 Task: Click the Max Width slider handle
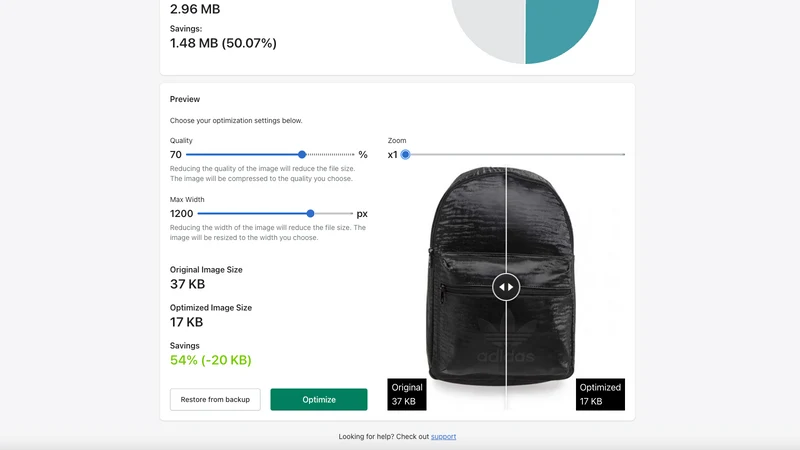tap(310, 214)
